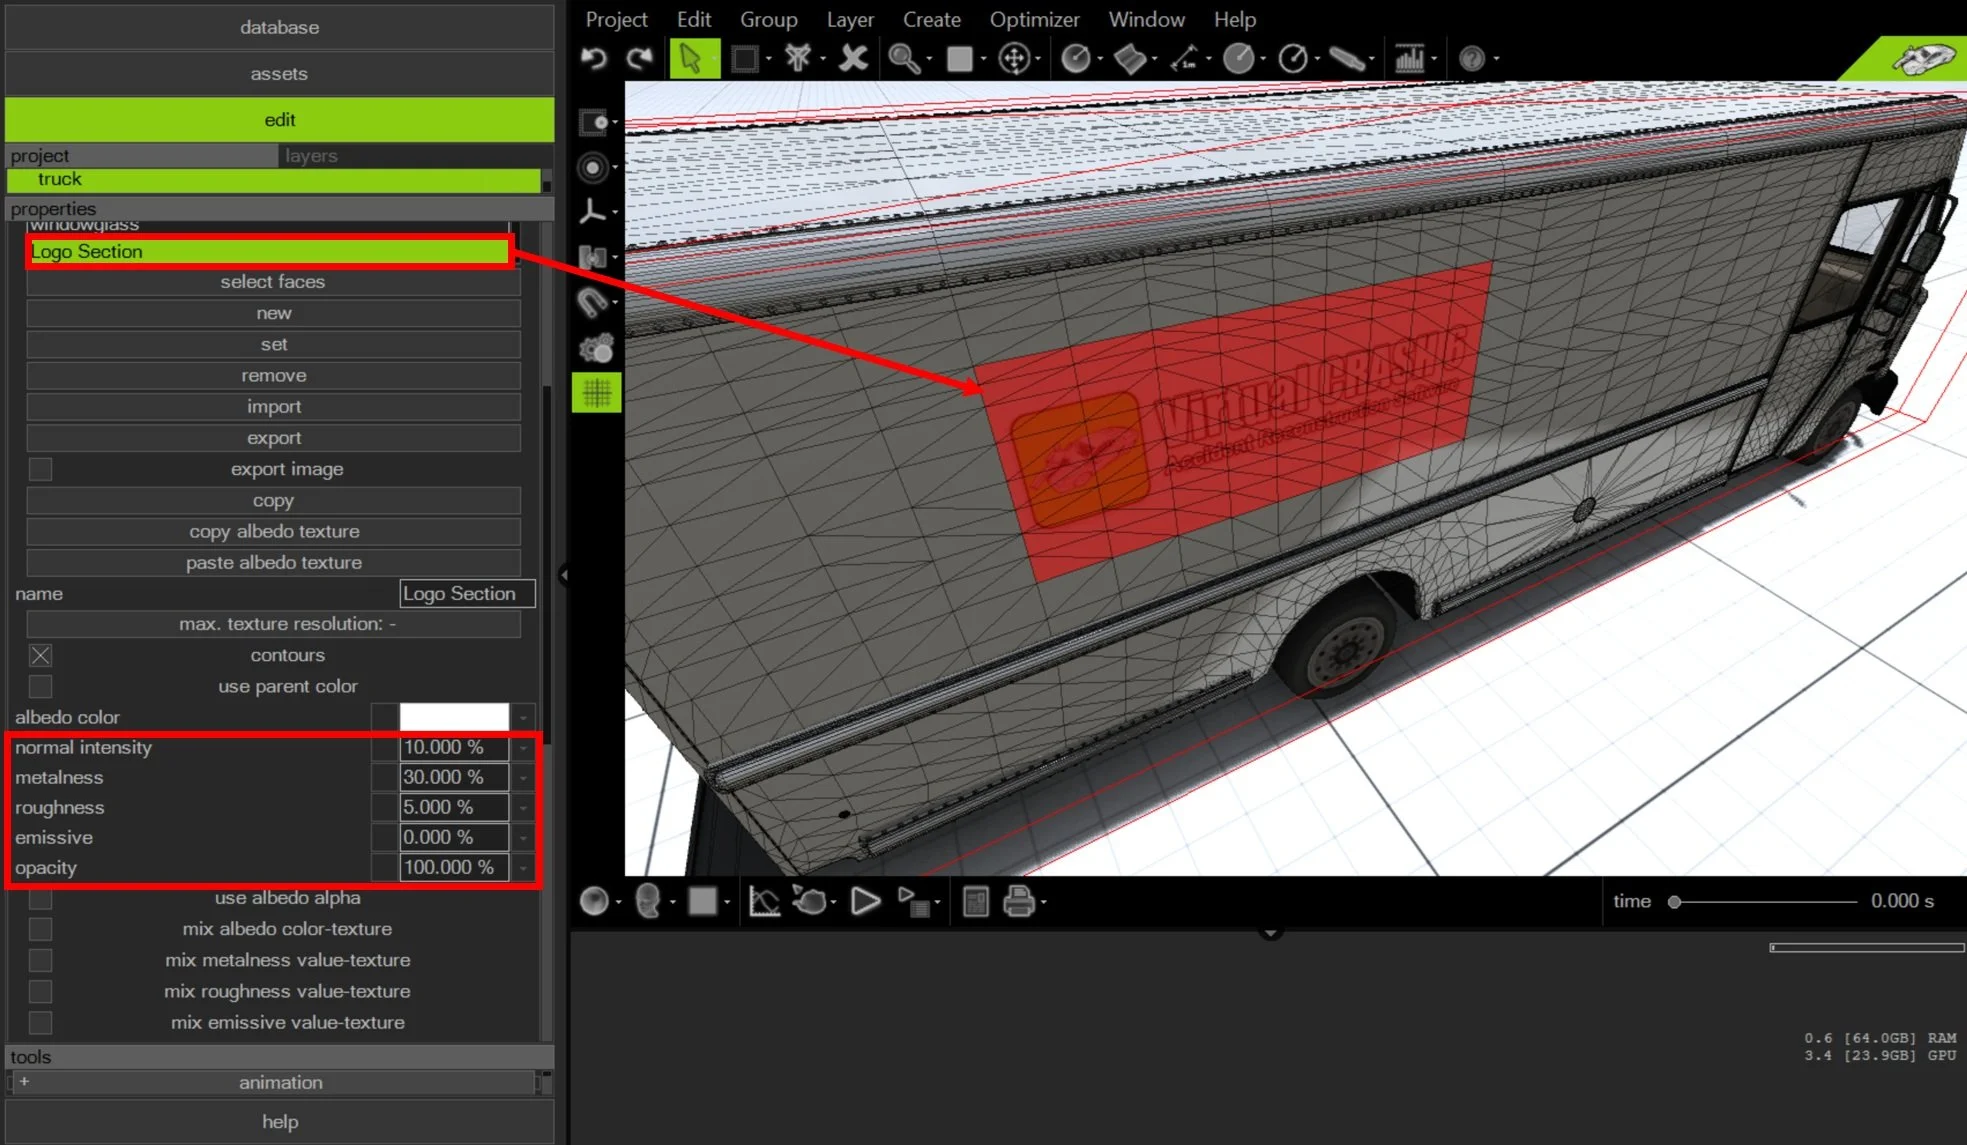Image resolution: width=1967 pixels, height=1145 pixels.
Task: Click the distance measure tool icon
Action: pos(1185,59)
